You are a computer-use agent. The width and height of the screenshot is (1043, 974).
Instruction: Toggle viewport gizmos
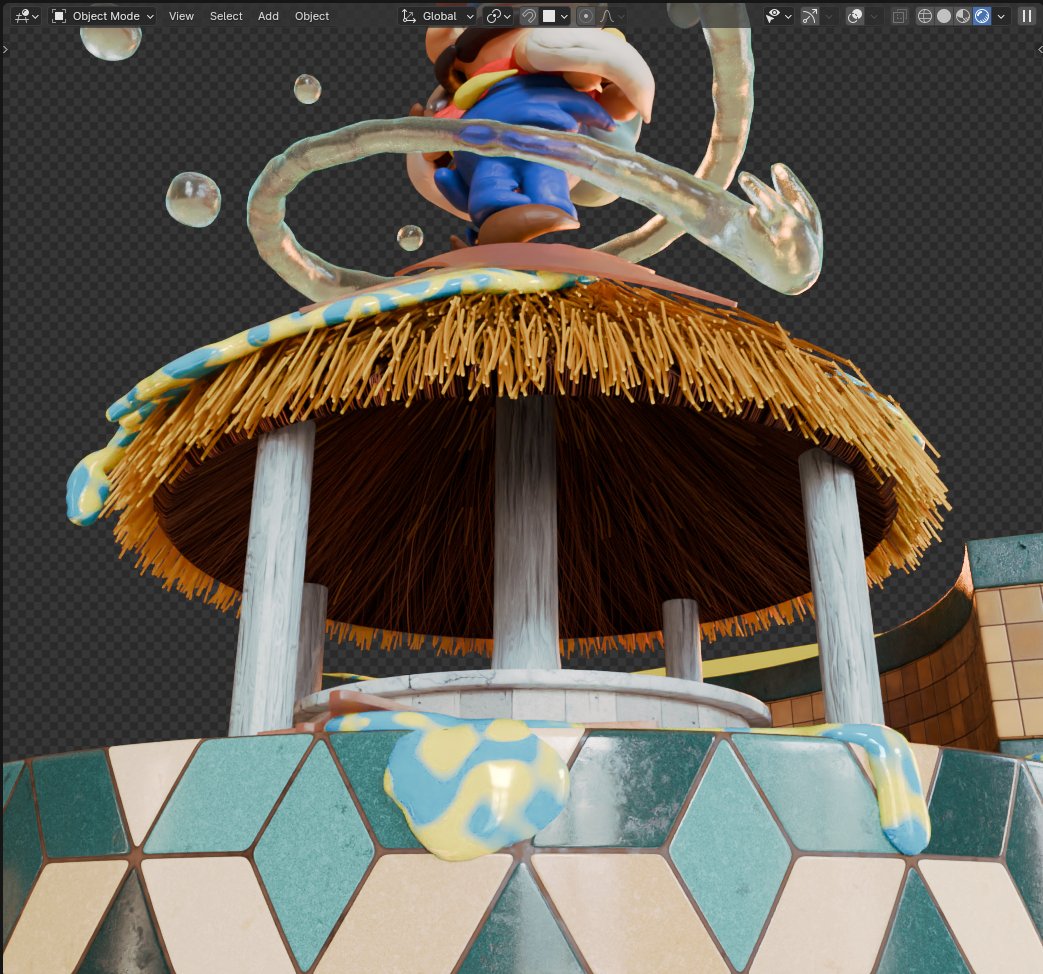click(810, 16)
